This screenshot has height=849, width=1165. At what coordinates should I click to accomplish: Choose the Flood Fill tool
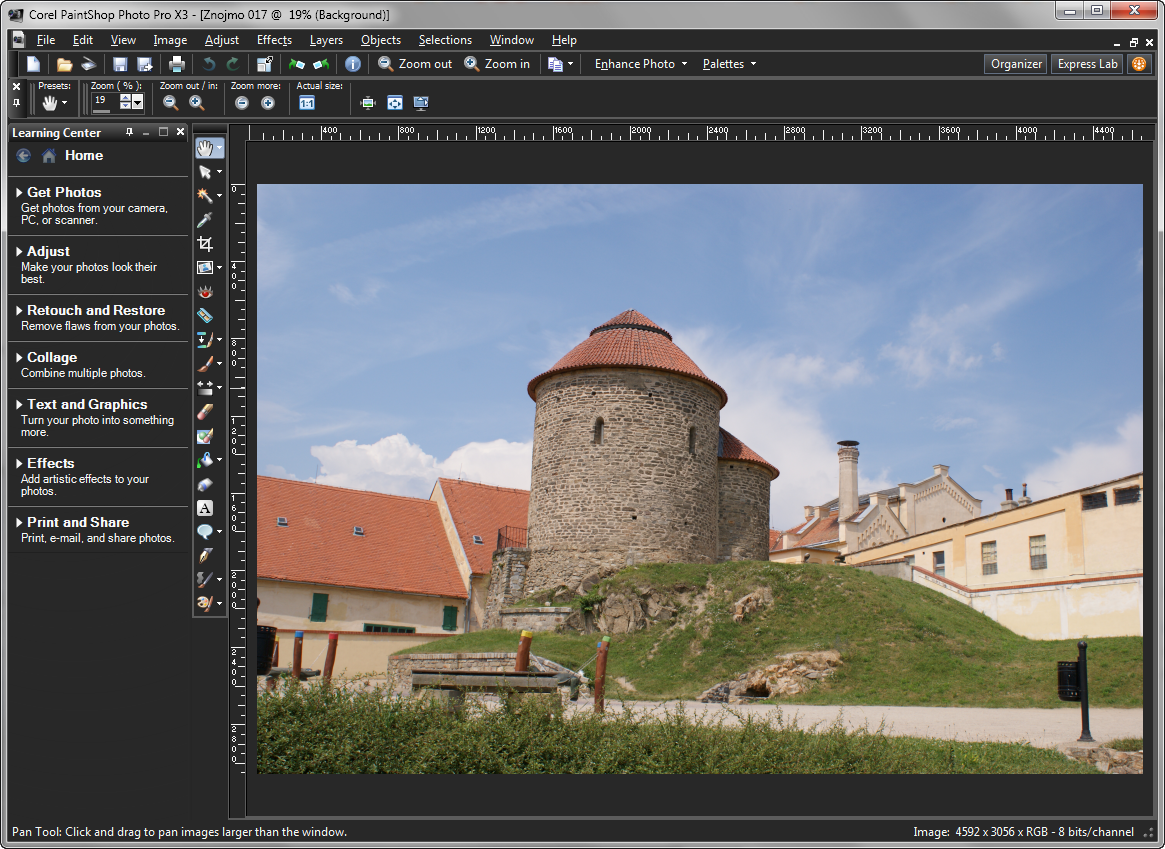tap(208, 459)
